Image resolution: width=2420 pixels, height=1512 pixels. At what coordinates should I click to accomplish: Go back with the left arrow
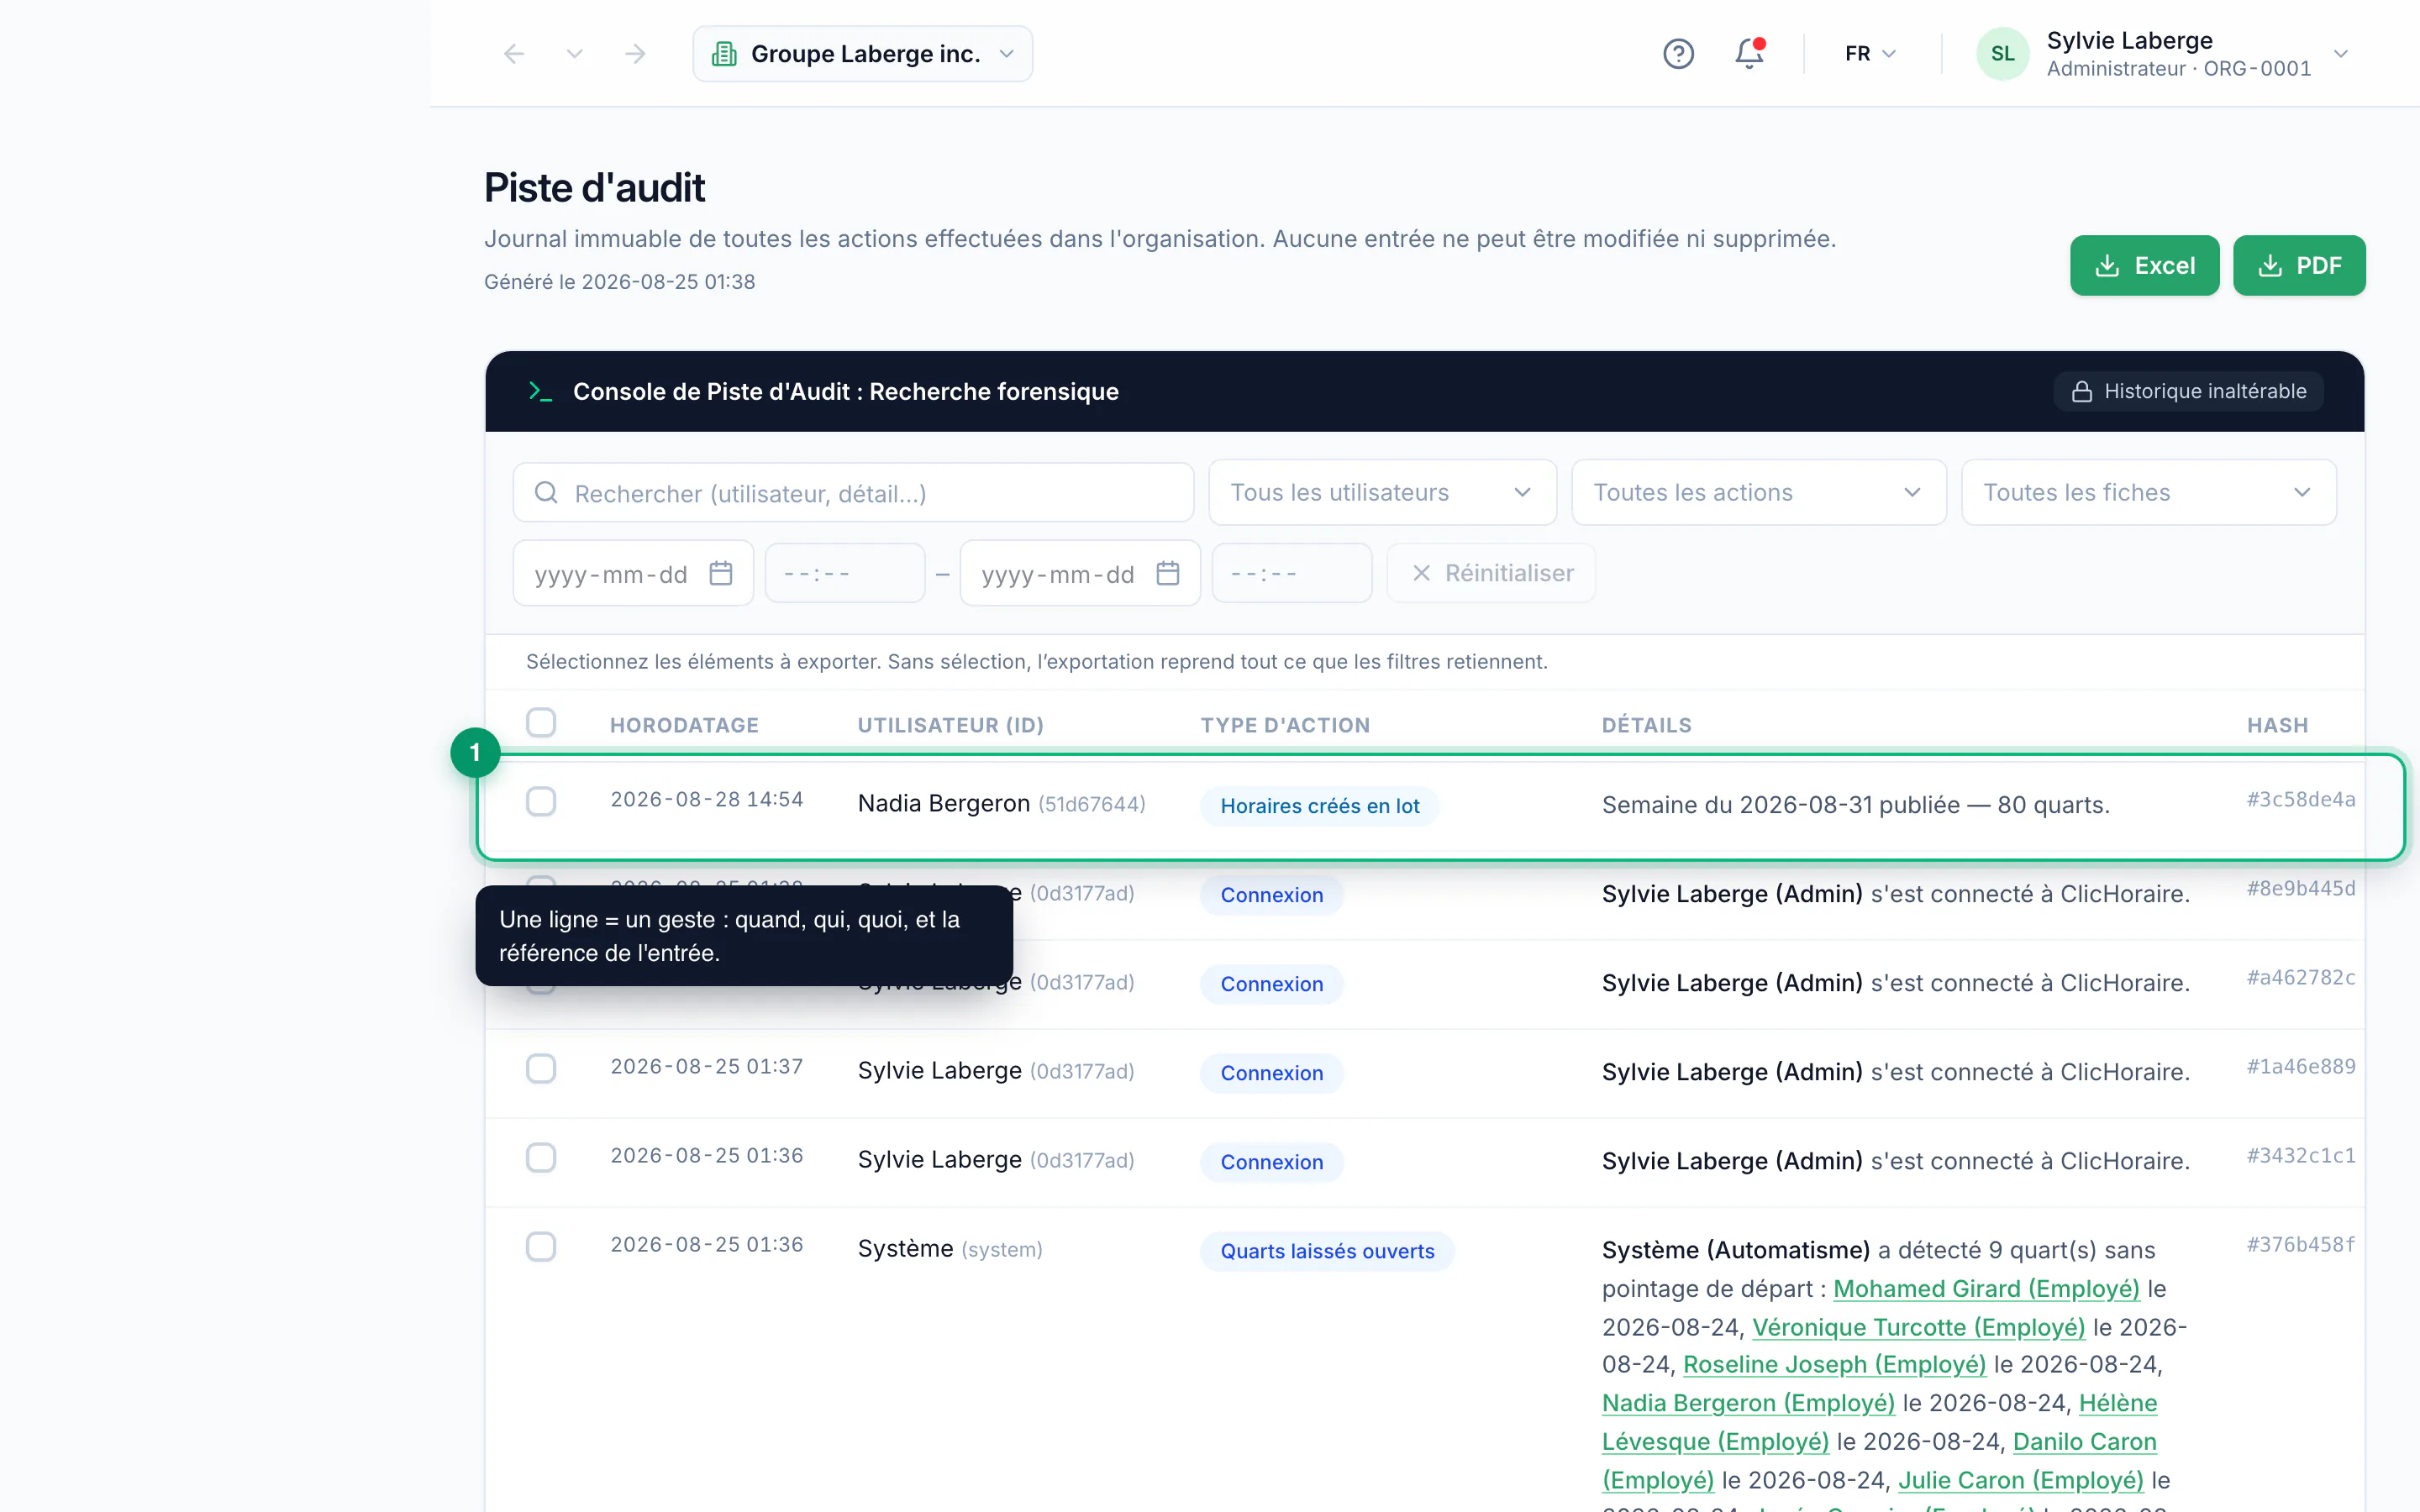[x=514, y=54]
